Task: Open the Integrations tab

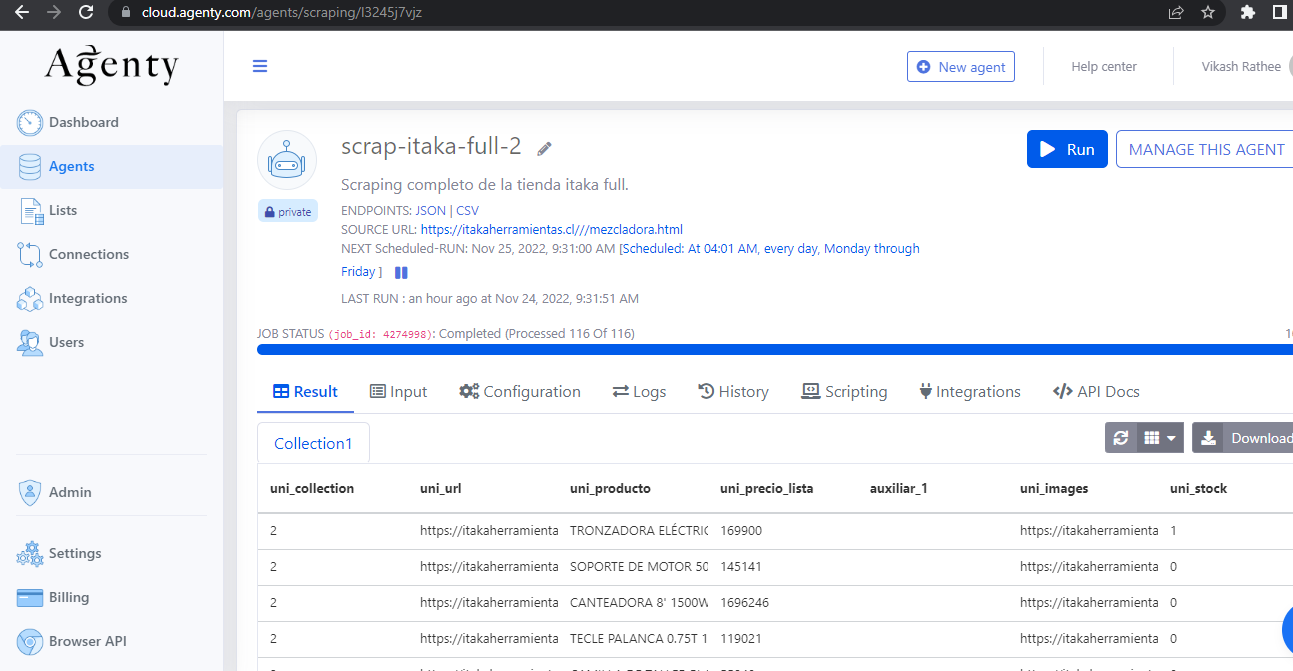Action: (970, 392)
